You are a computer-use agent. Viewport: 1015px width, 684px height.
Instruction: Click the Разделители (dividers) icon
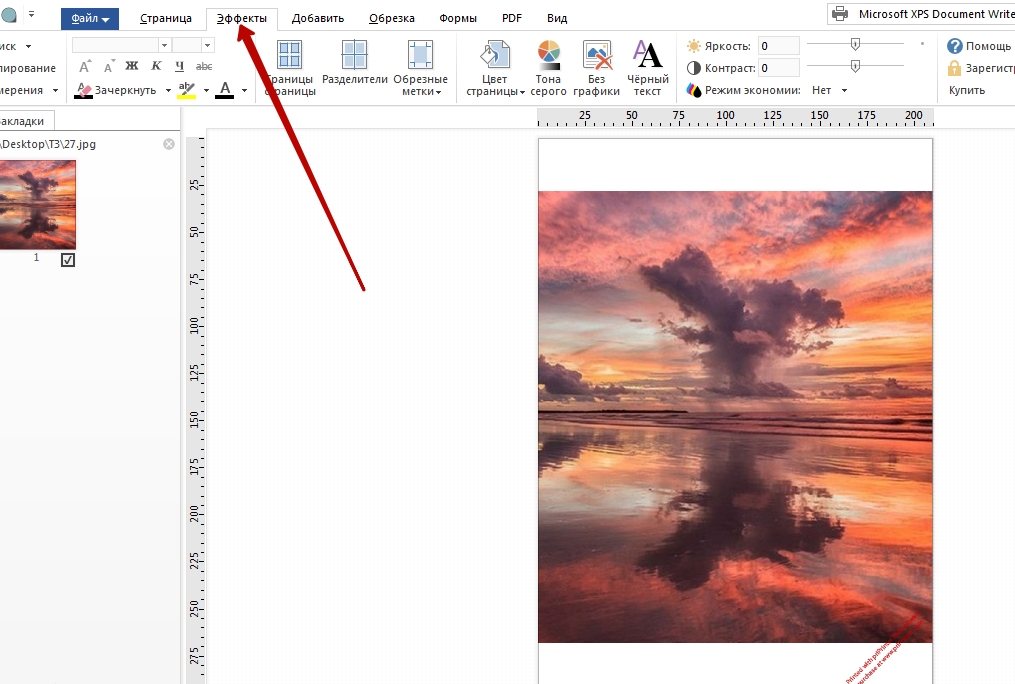354,56
